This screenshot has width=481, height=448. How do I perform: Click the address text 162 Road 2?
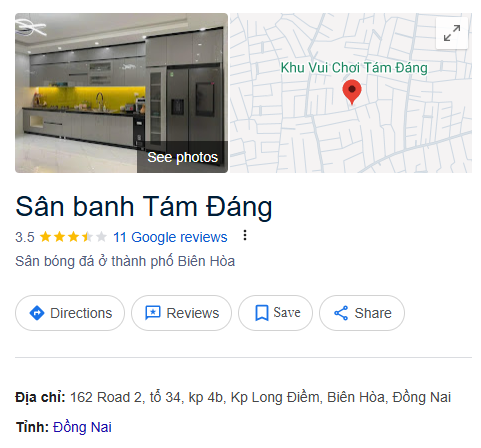[106, 397]
